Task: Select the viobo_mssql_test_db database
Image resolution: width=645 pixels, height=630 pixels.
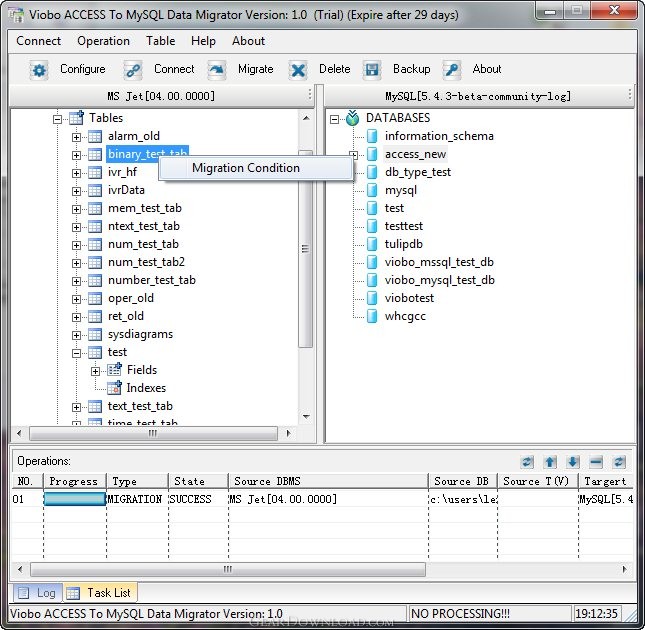Action: tap(439, 262)
